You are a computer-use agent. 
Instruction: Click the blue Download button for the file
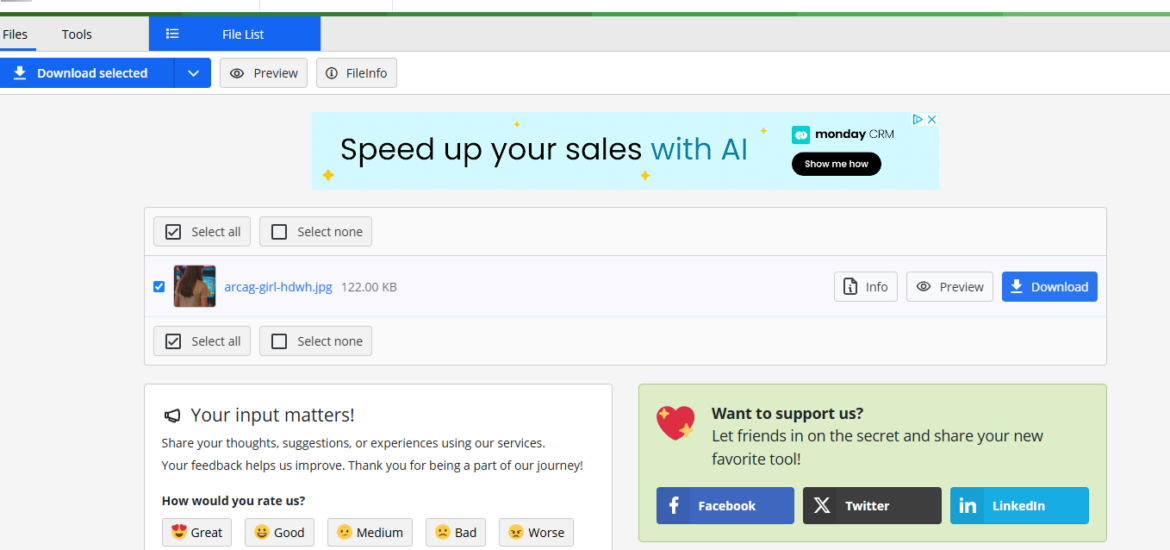coord(1050,287)
